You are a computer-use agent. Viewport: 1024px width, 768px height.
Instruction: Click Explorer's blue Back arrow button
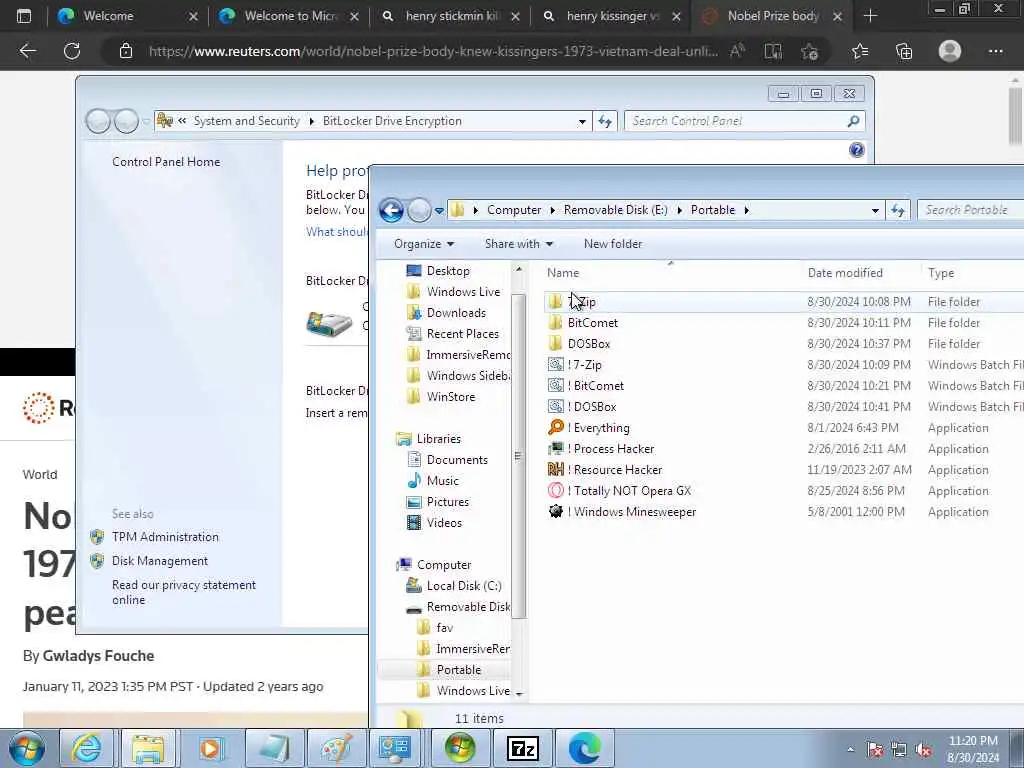pyautogui.click(x=391, y=210)
